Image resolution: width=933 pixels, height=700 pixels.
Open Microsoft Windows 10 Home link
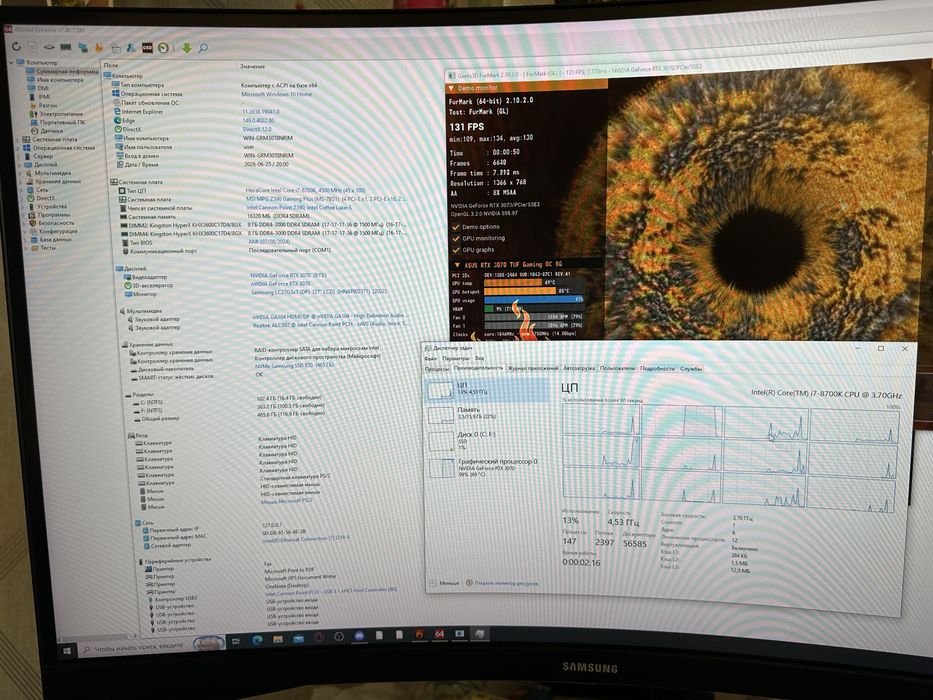[x=276, y=94]
